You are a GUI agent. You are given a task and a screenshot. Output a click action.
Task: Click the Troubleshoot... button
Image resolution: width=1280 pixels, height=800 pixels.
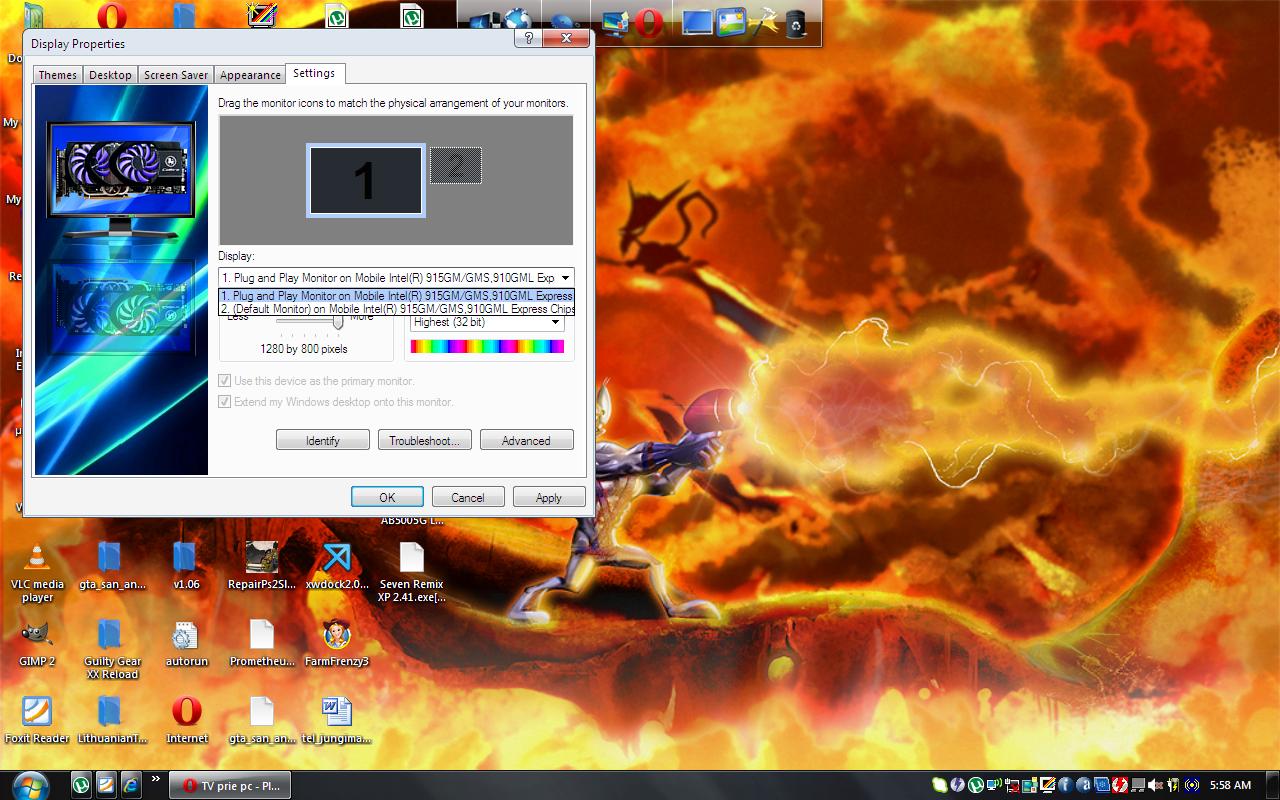(424, 440)
